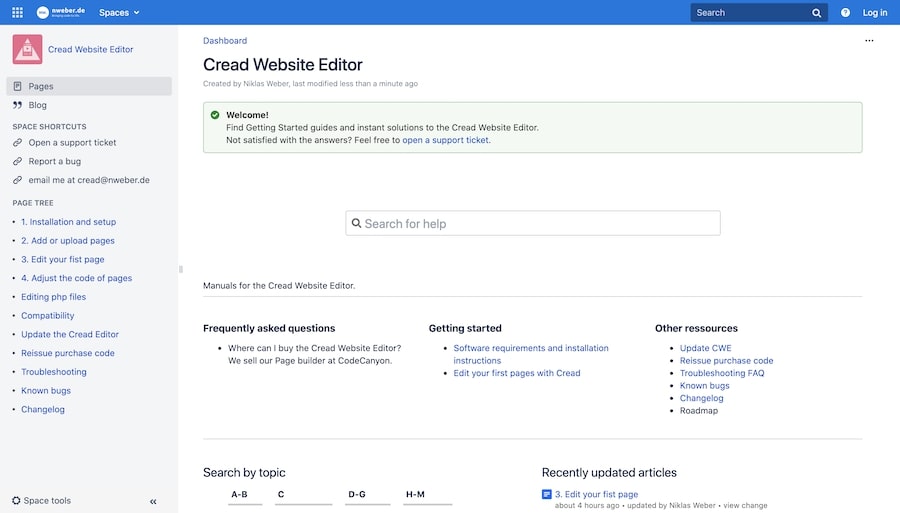Select Pages in the sidebar
The image size is (900, 513).
pyautogui.click(x=89, y=86)
